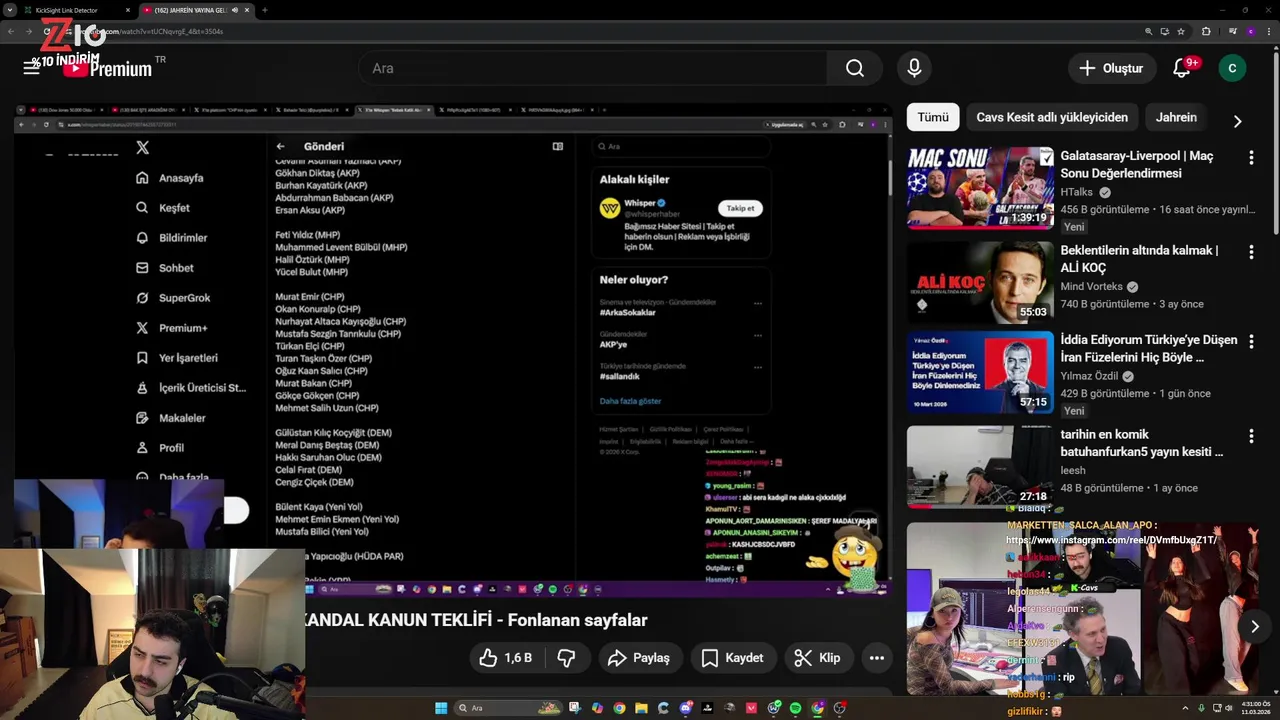Image resolution: width=1280 pixels, height=720 pixels.
Task: Focus the YouTube 'Ara' search field
Action: (x=593, y=68)
